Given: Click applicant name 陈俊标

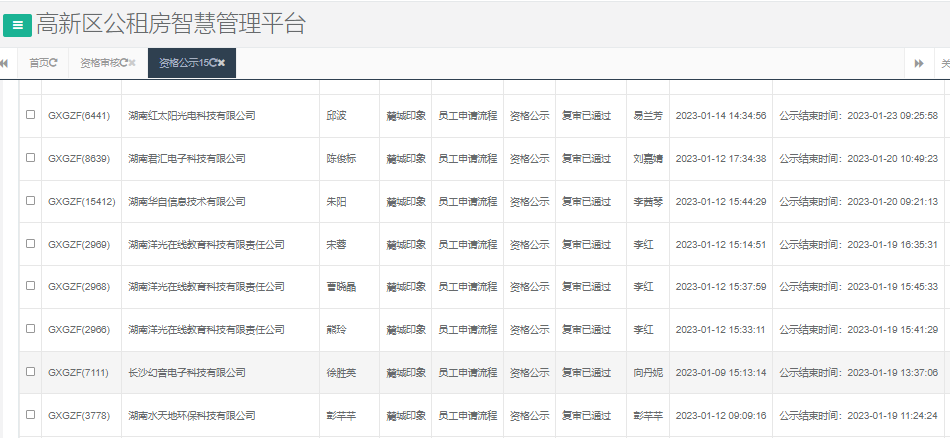Looking at the screenshot, I should point(341,159).
